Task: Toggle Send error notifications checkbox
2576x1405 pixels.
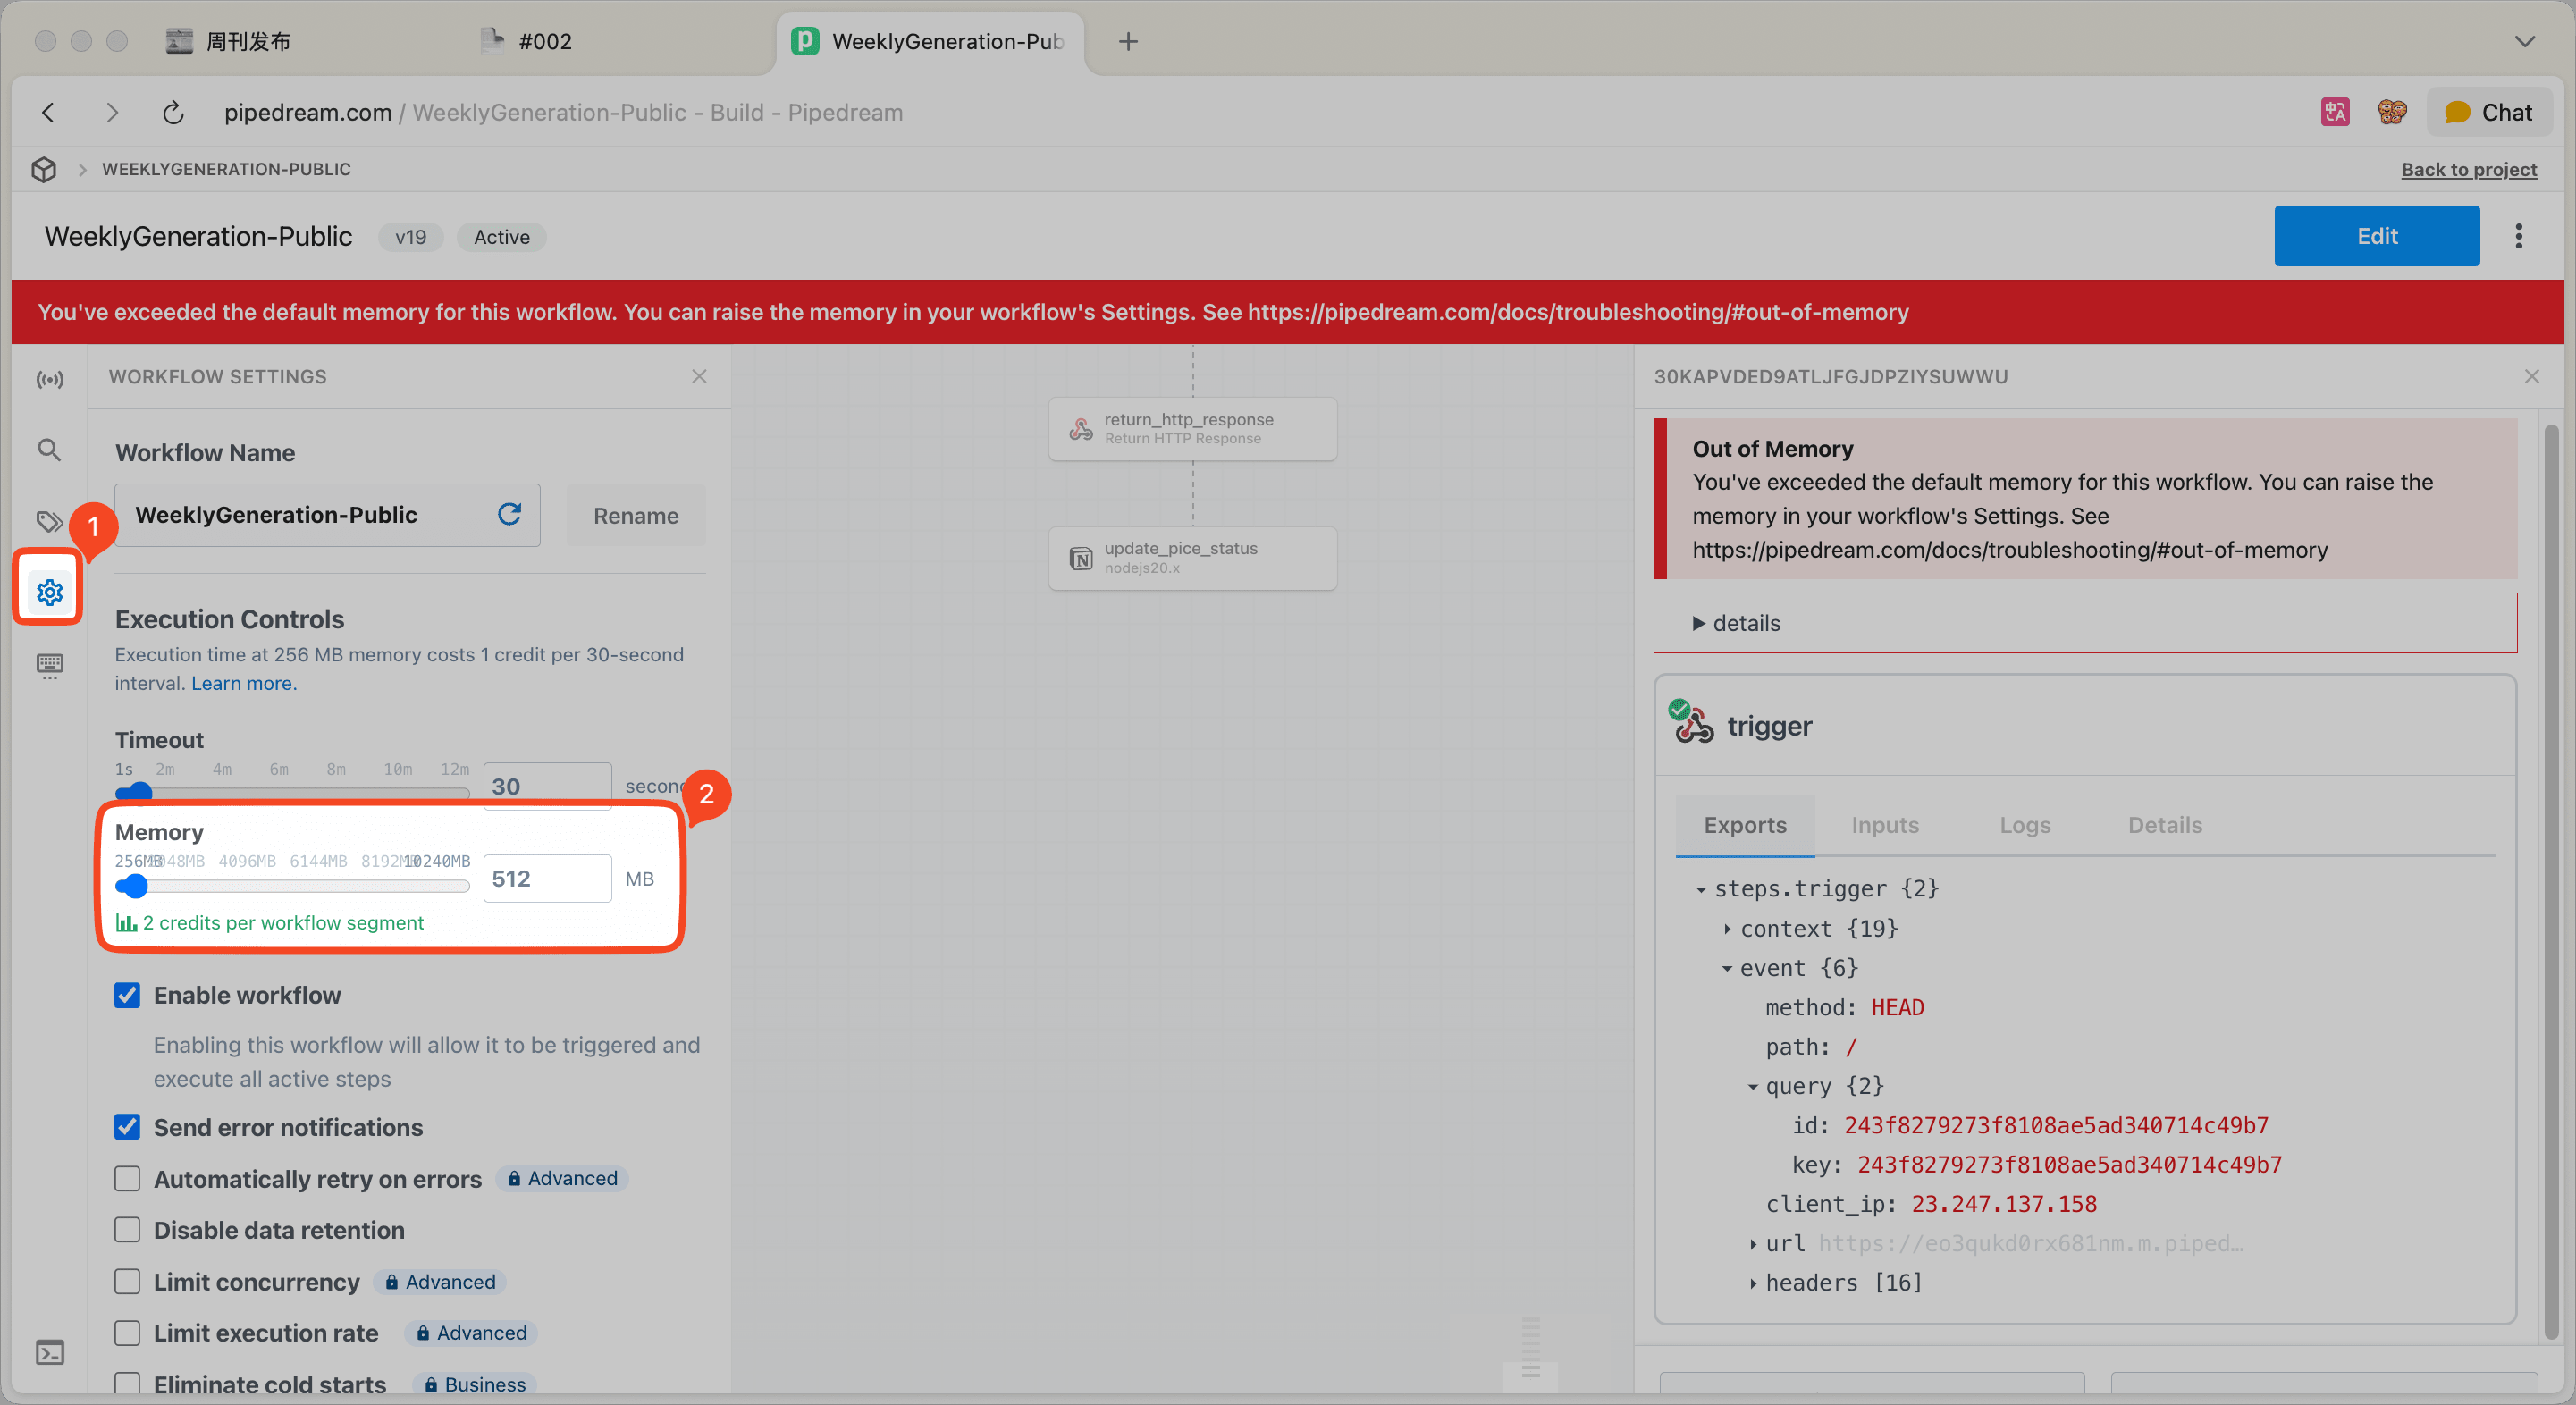Action: click(x=127, y=1127)
